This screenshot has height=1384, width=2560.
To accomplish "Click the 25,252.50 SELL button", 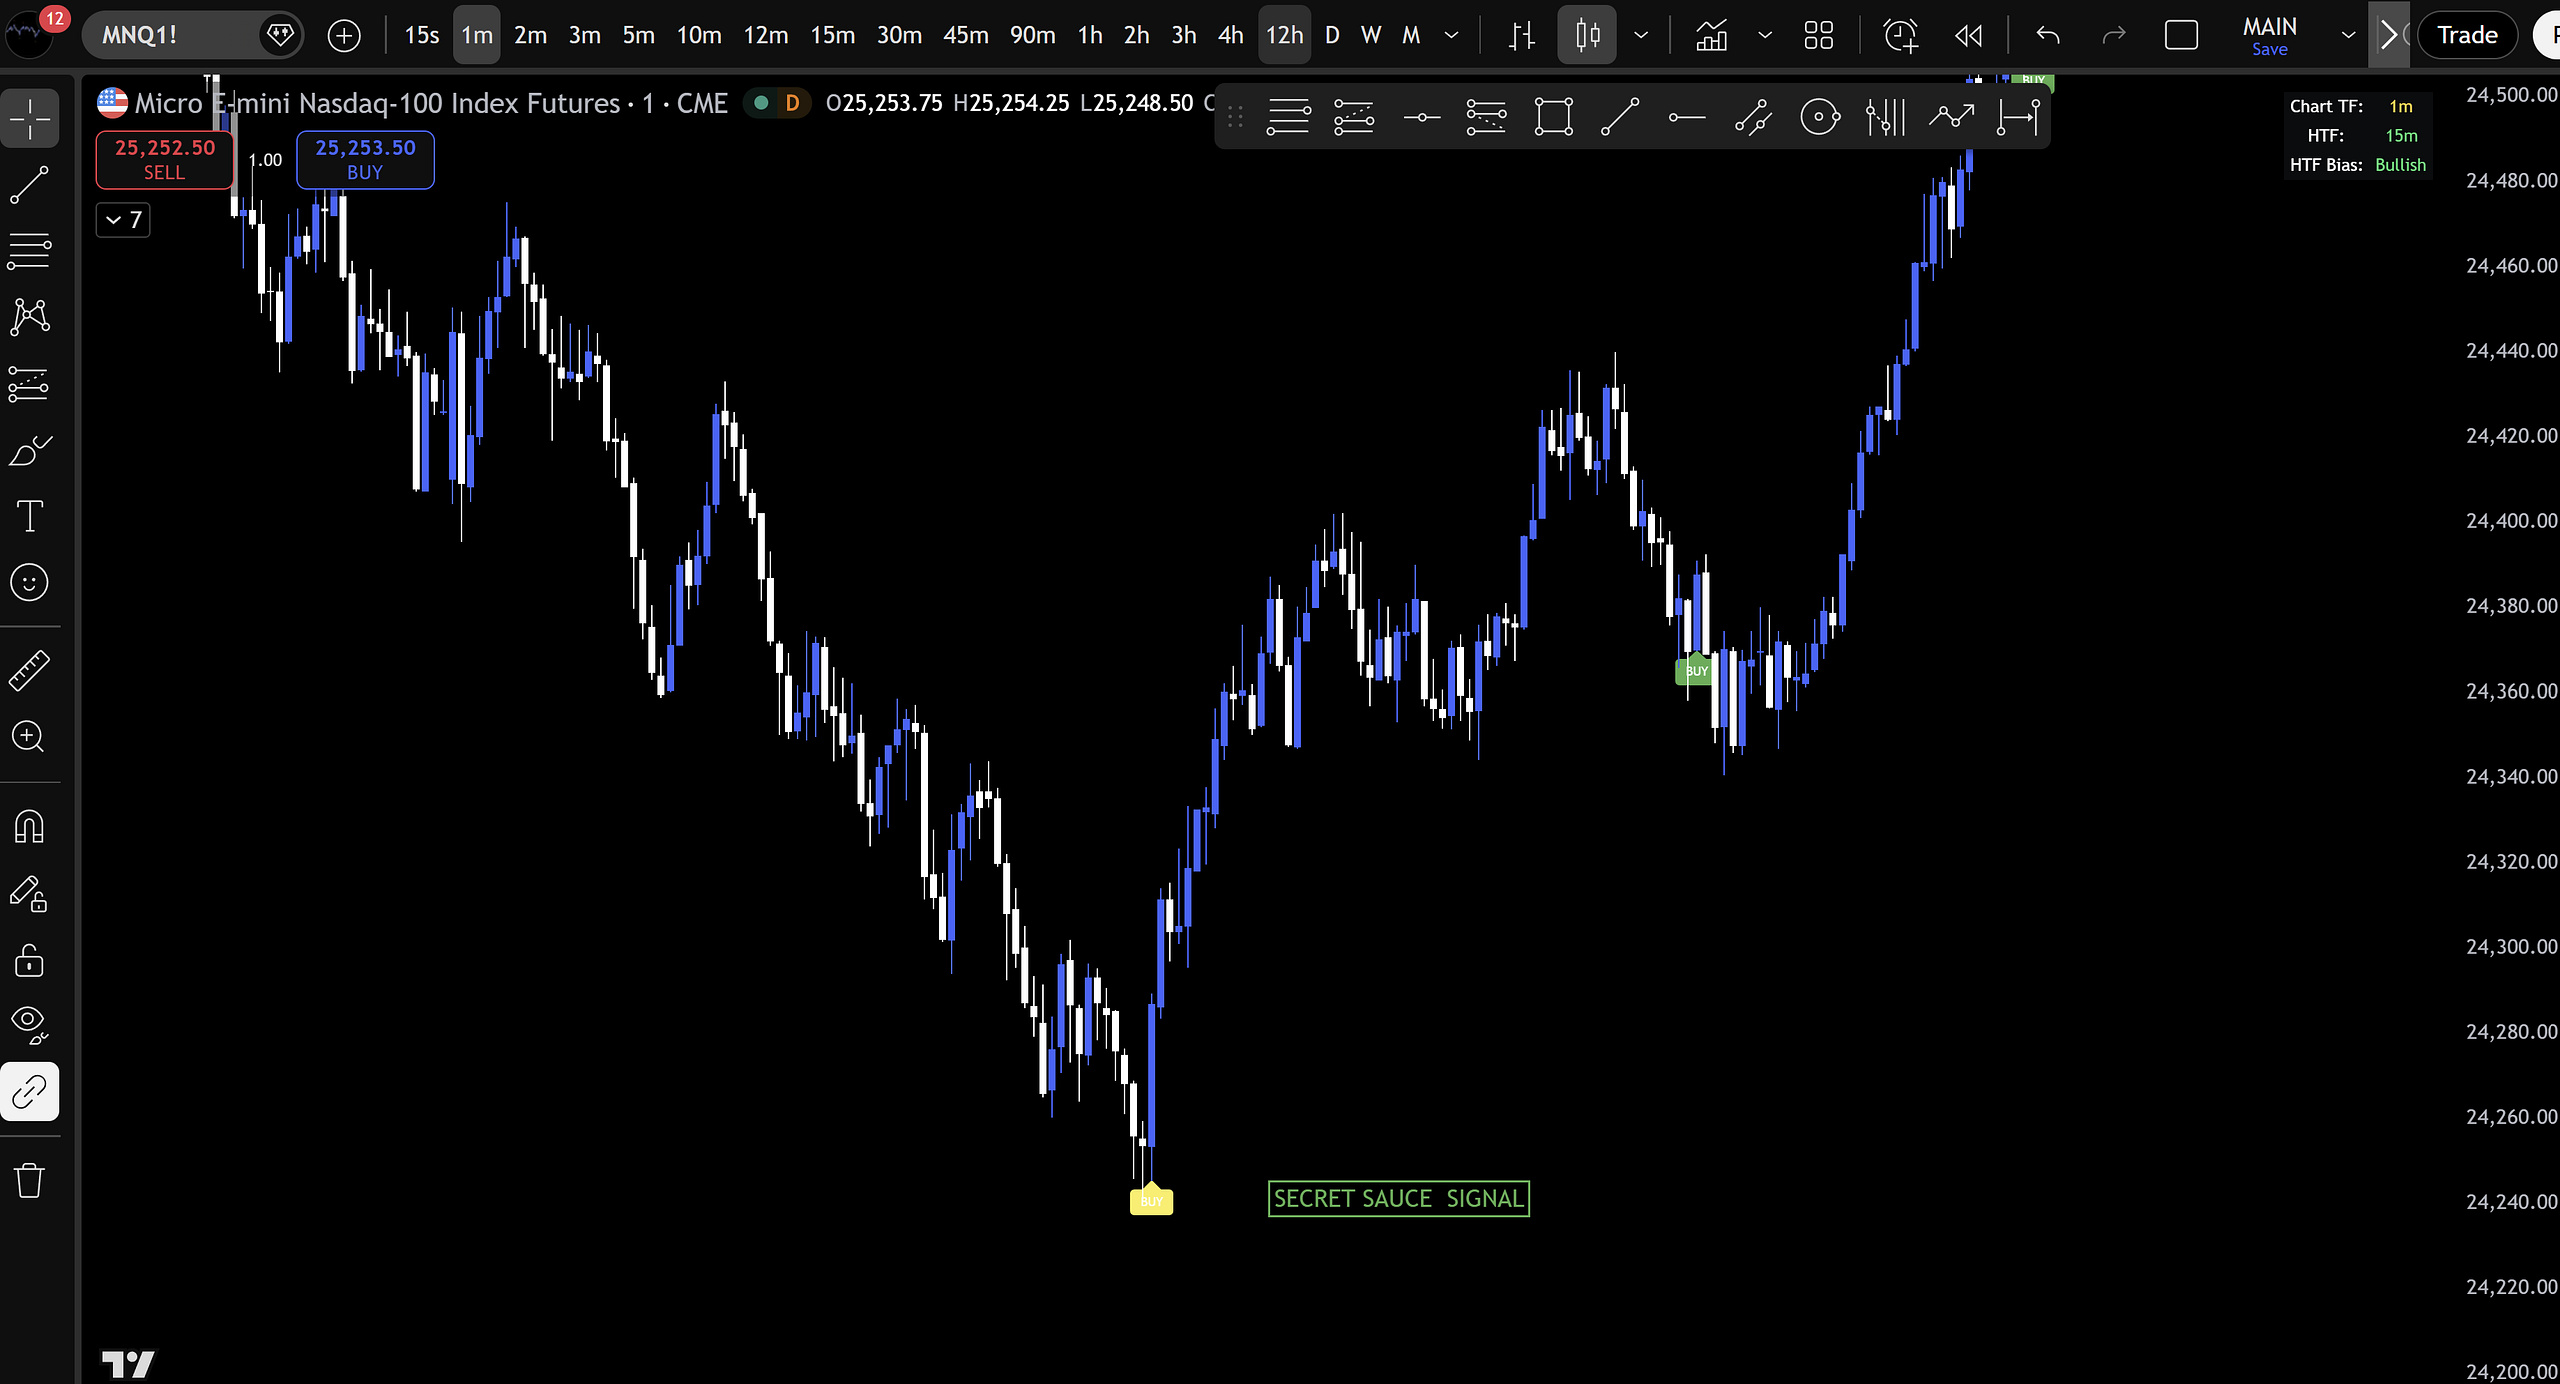I will pyautogui.click(x=165, y=159).
